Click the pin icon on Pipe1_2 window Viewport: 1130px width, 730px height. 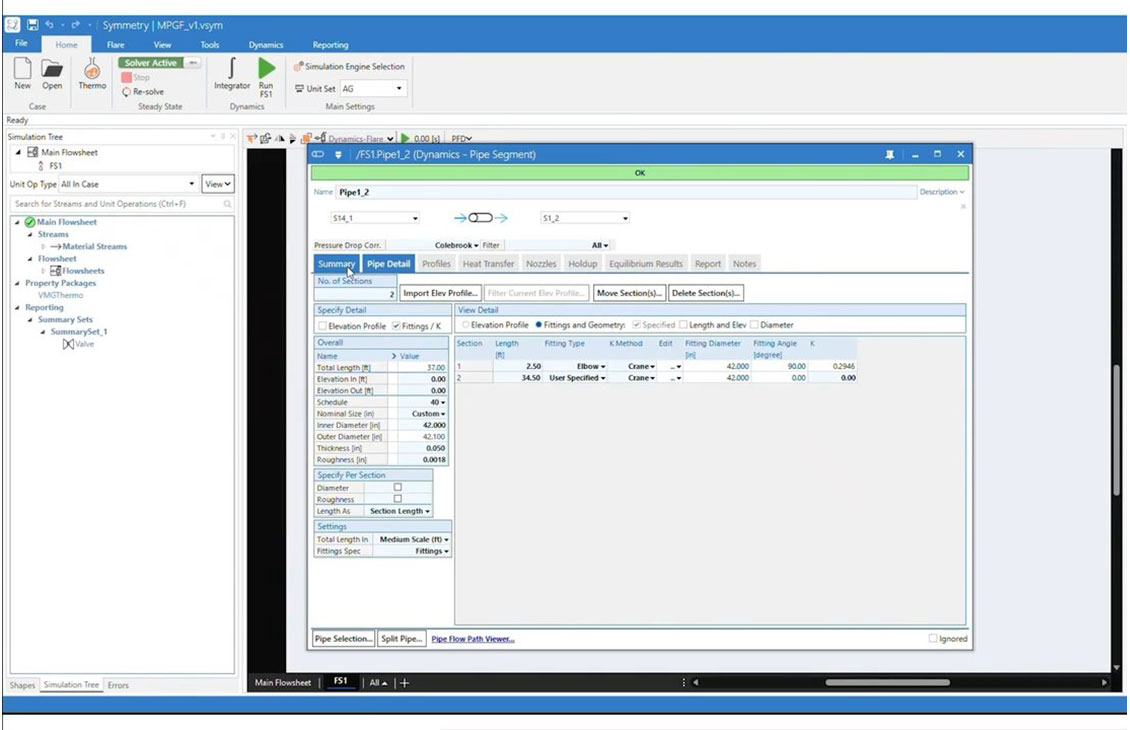(889, 154)
